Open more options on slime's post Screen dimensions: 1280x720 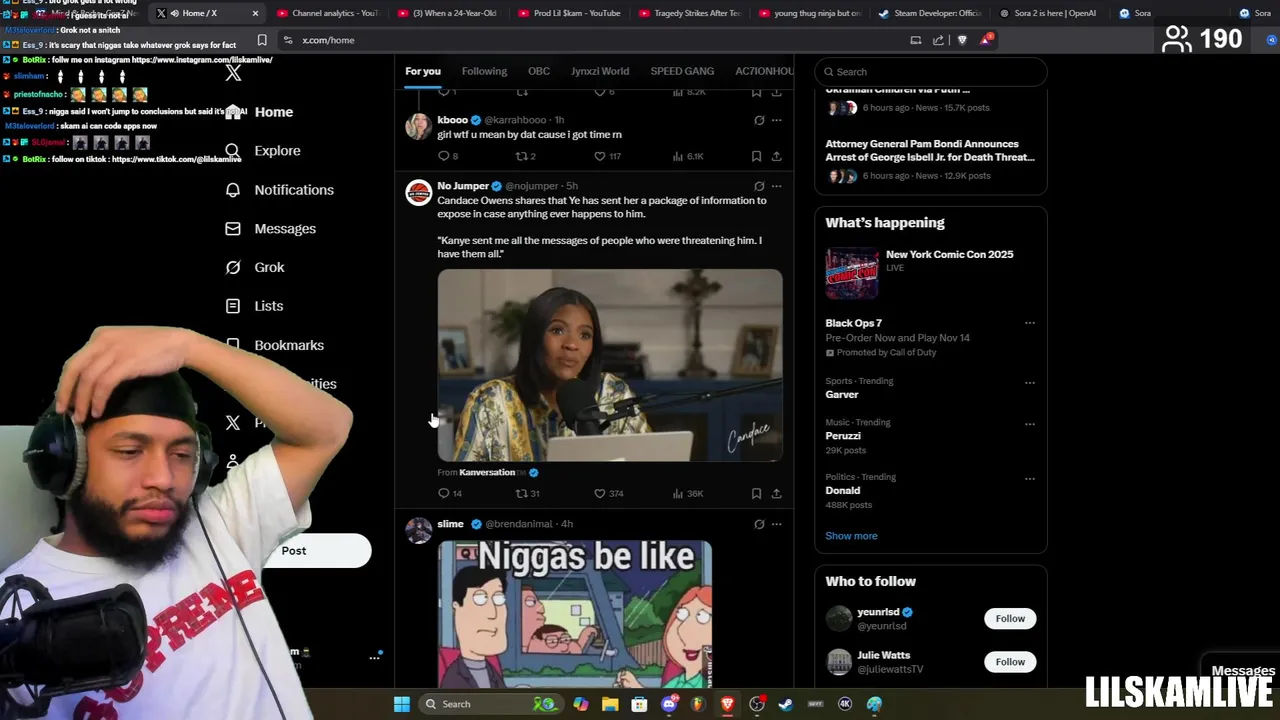776,524
